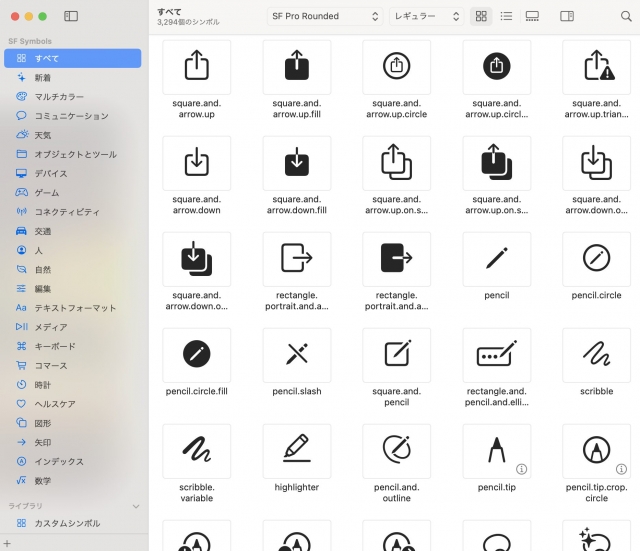Select the outlined arrow.down on stacked squares symbol
640x551 pixels.
click(596, 163)
